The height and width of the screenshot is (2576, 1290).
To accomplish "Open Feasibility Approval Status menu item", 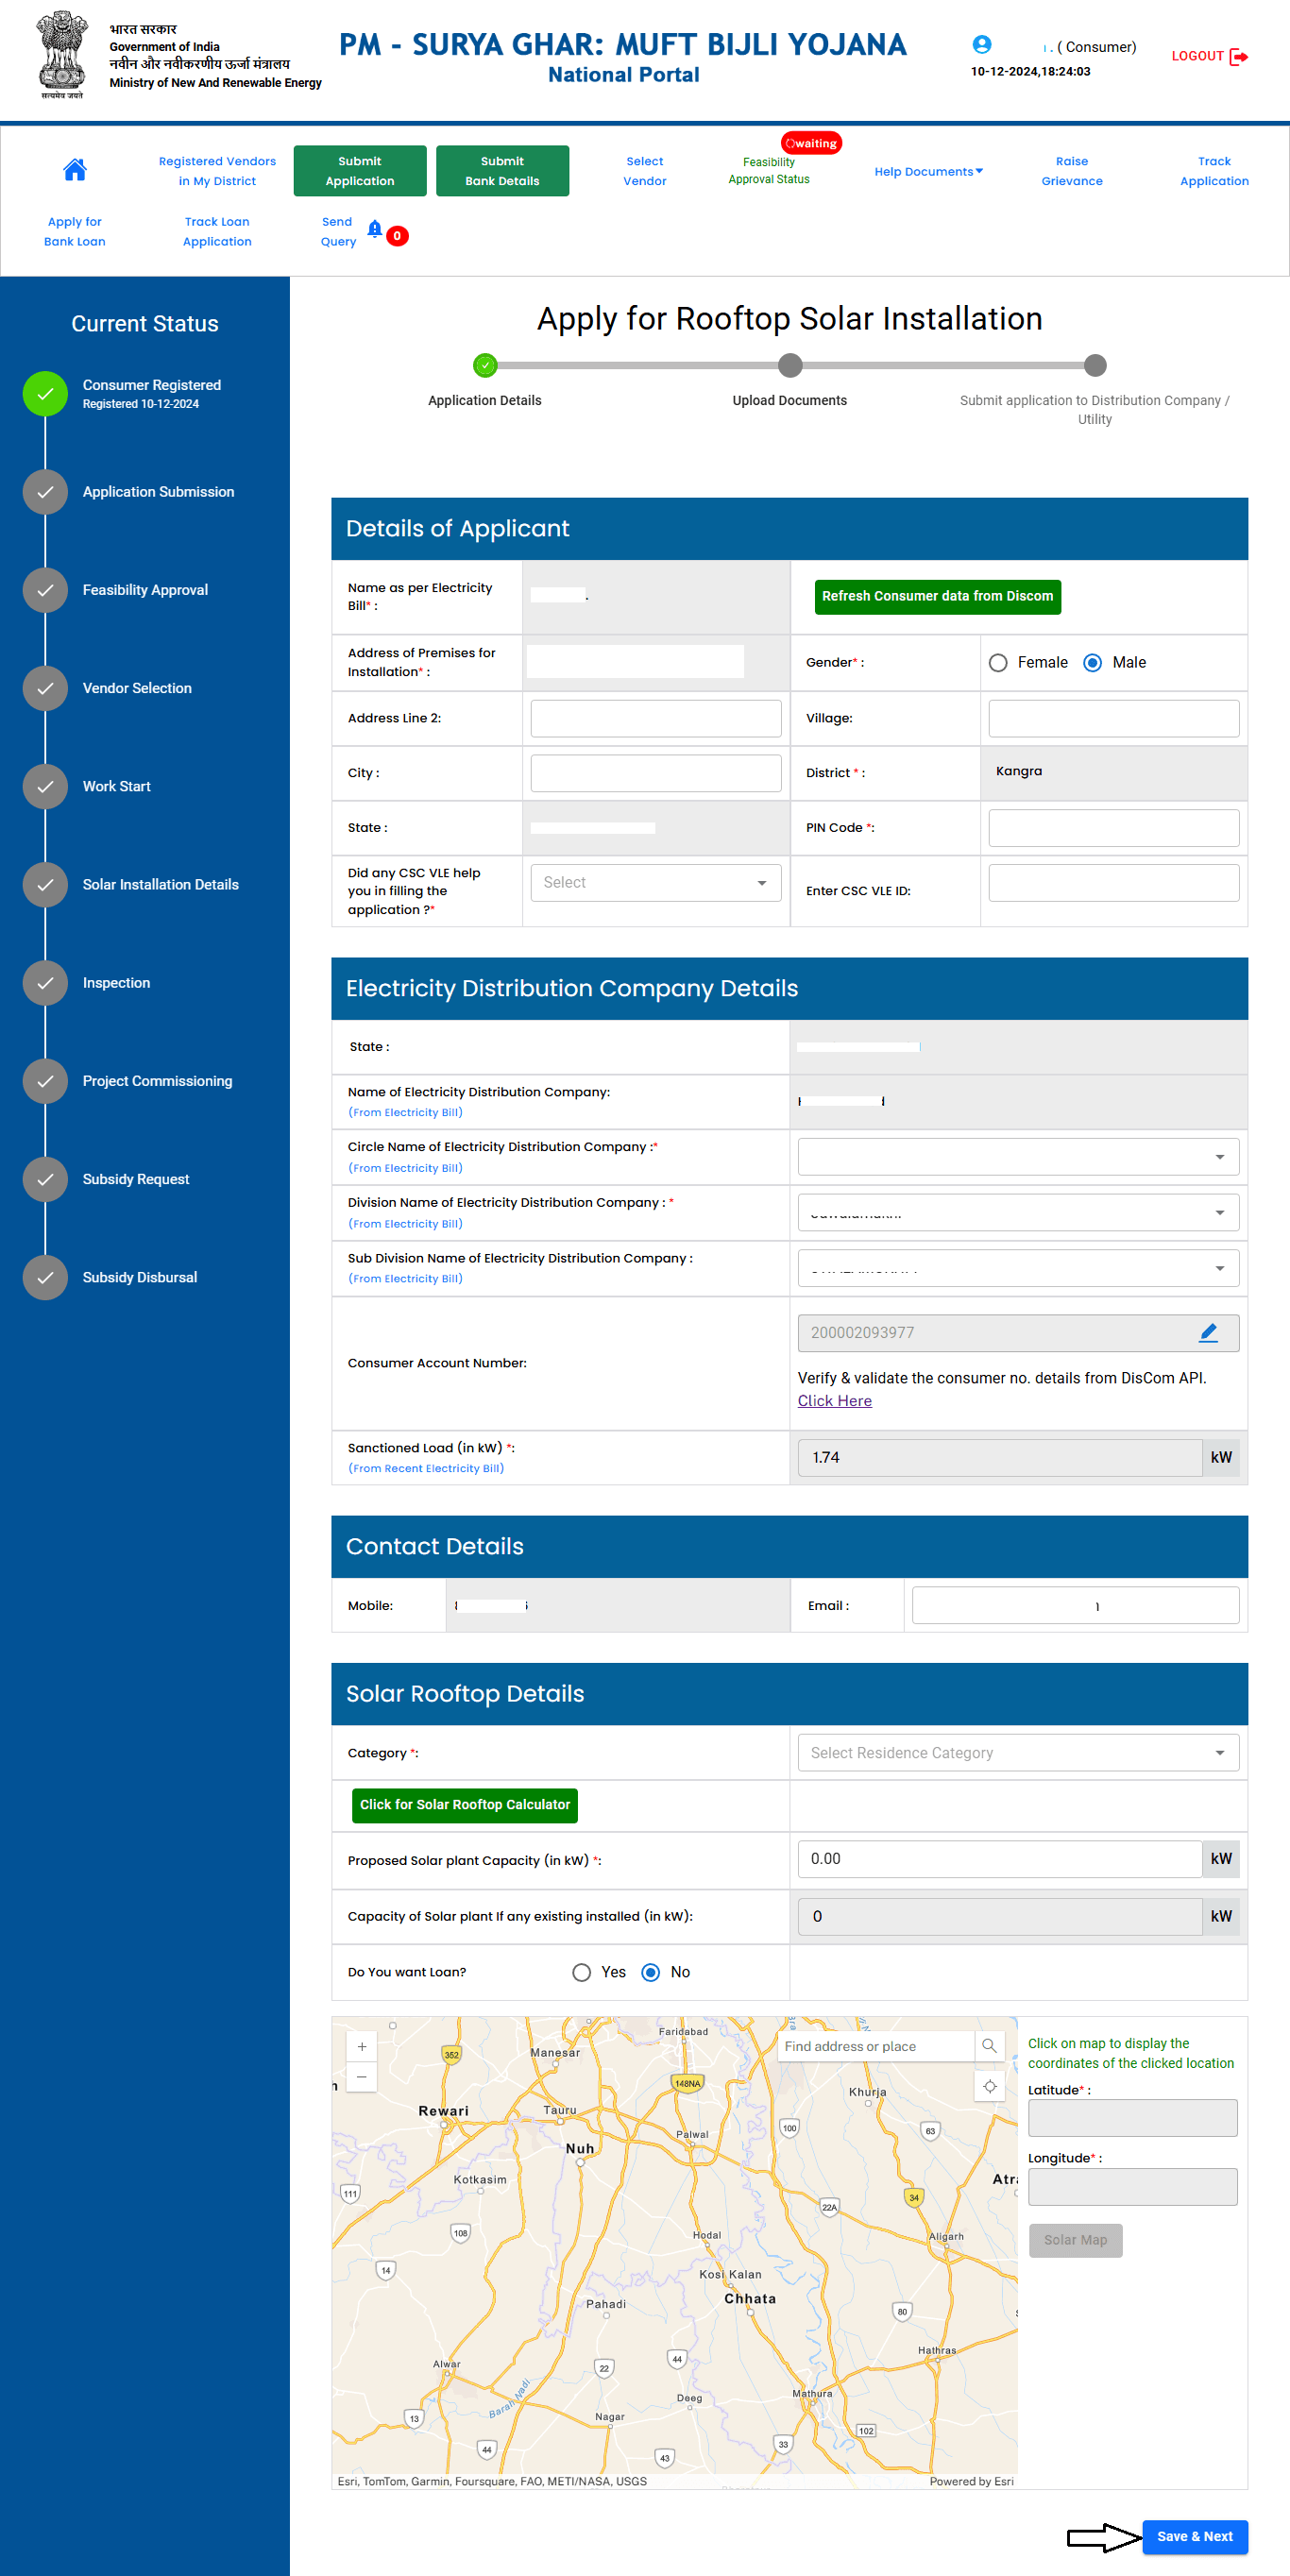I will point(769,171).
